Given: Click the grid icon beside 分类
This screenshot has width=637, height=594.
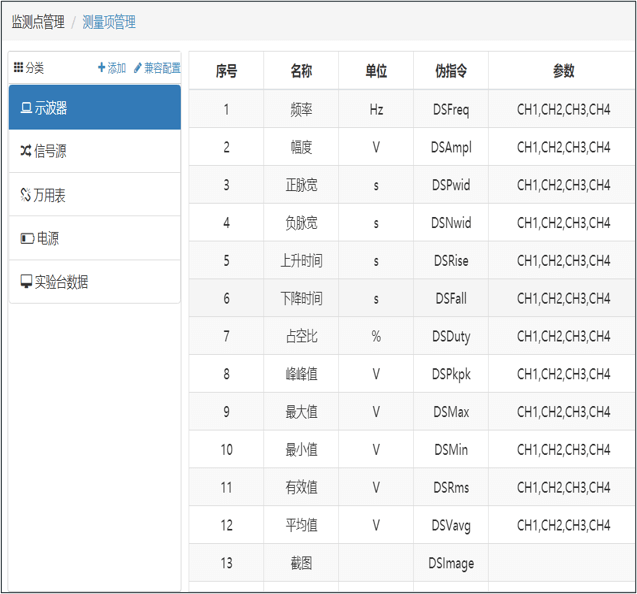Looking at the screenshot, I should (x=18, y=68).
